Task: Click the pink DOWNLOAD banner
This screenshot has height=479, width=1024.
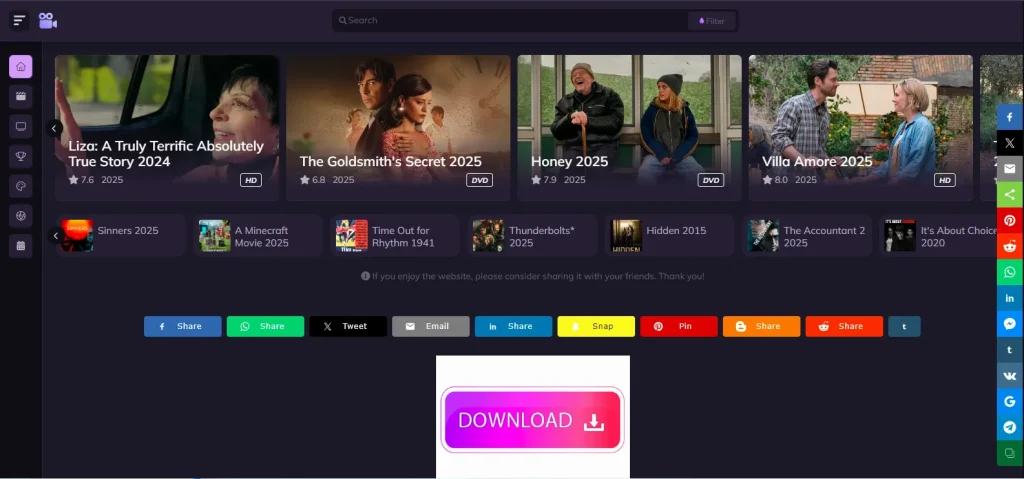Action: tap(532, 420)
